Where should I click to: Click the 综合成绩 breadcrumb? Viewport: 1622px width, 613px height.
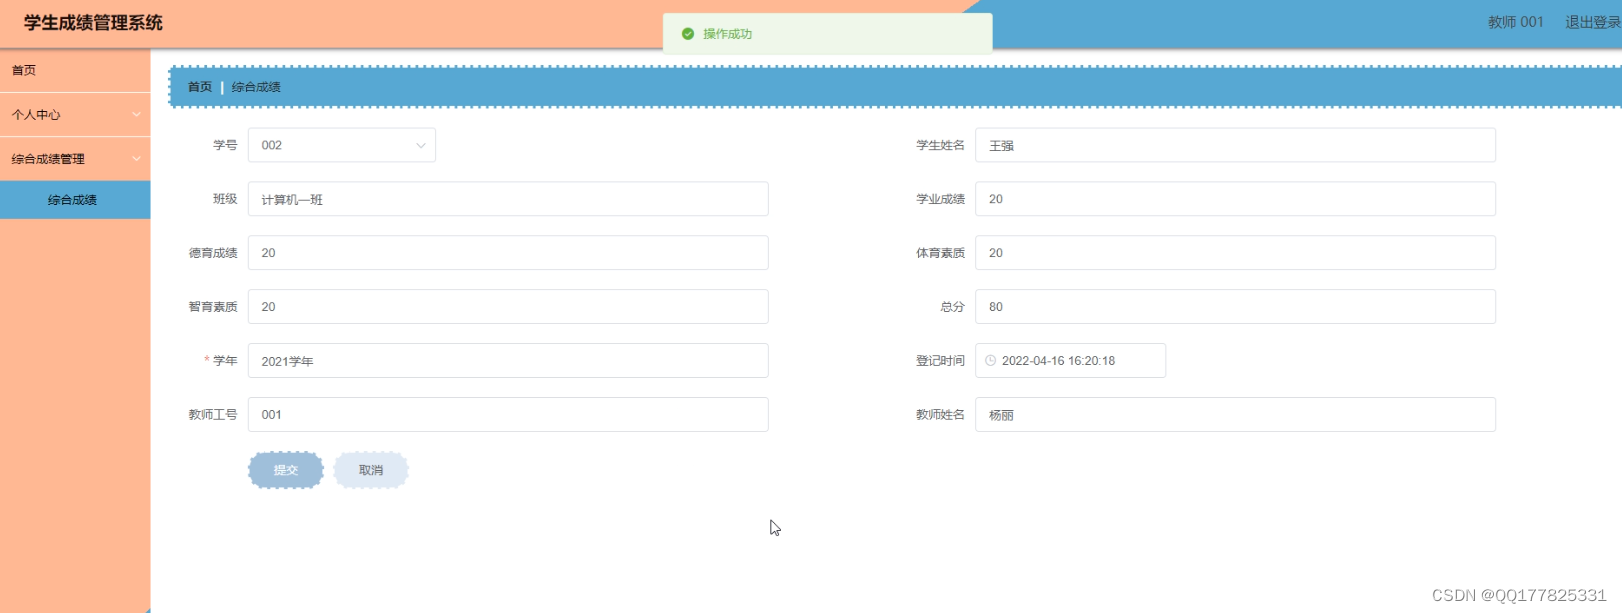256,87
